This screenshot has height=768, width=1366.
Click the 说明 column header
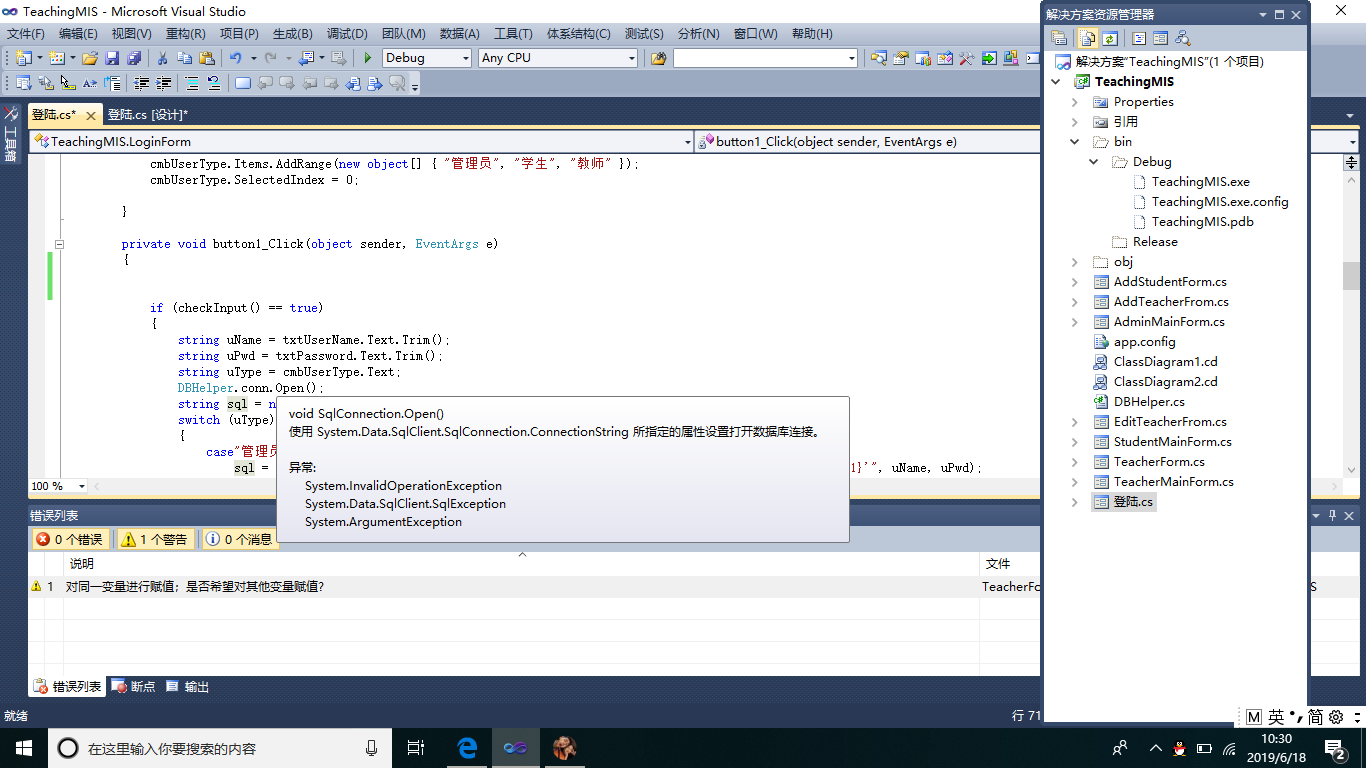(x=82, y=565)
